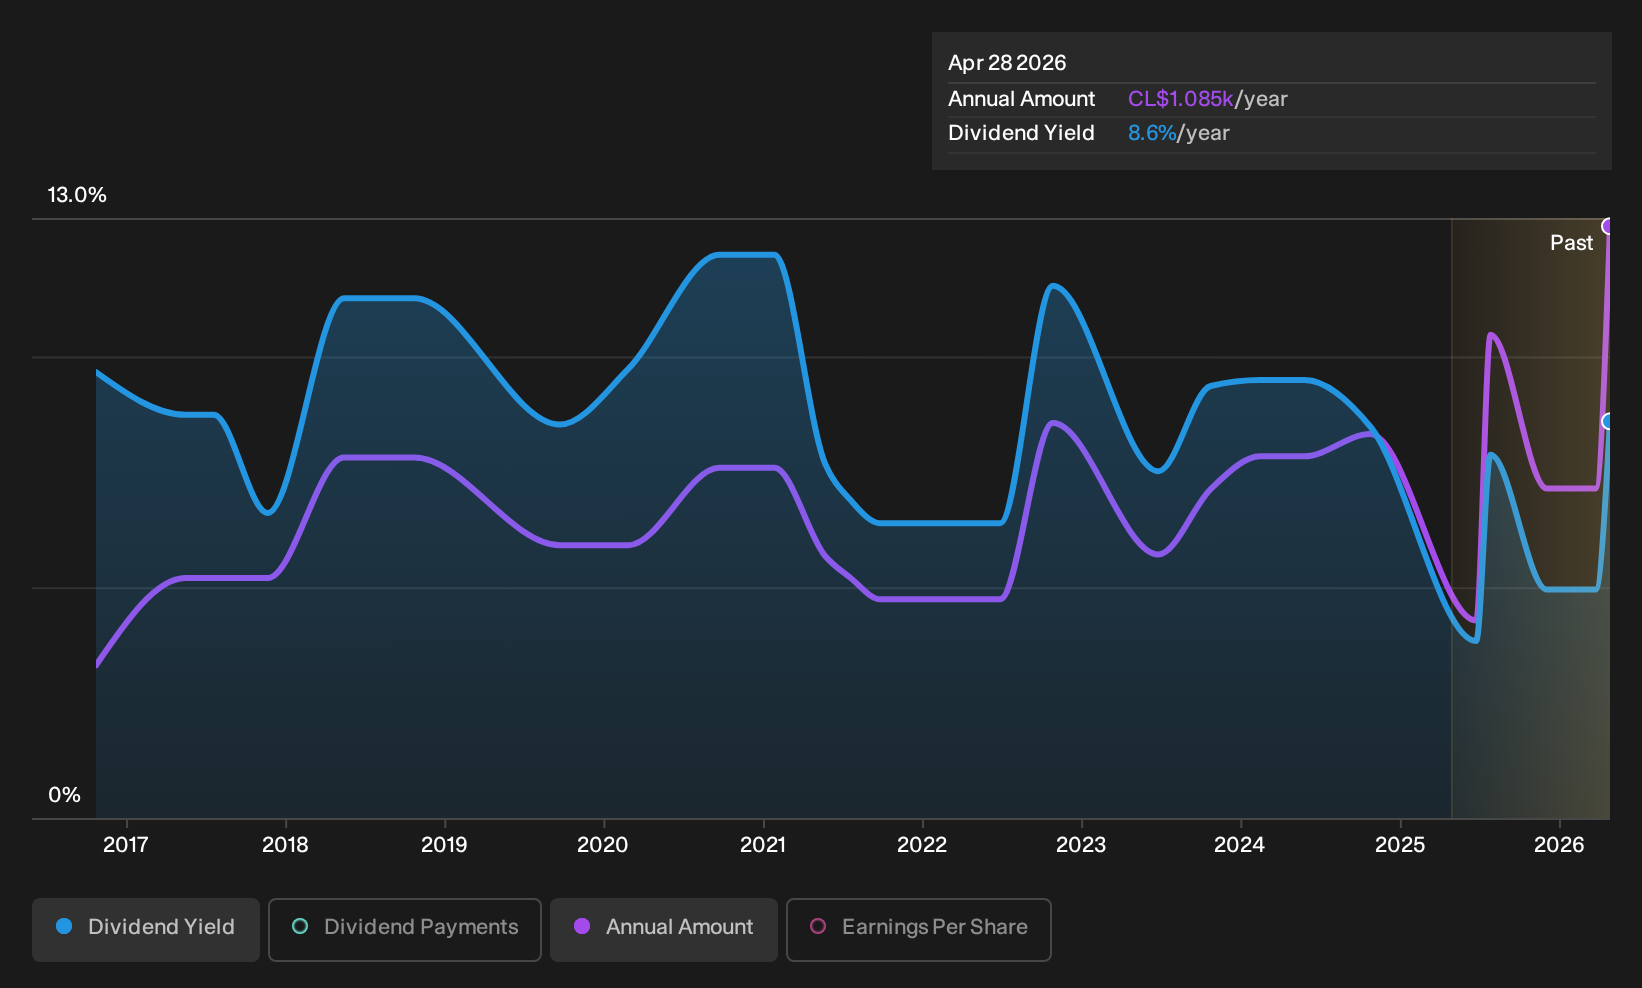
Task: Click the Past label in forecast region
Action: pyautogui.click(x=1571, y=243)
